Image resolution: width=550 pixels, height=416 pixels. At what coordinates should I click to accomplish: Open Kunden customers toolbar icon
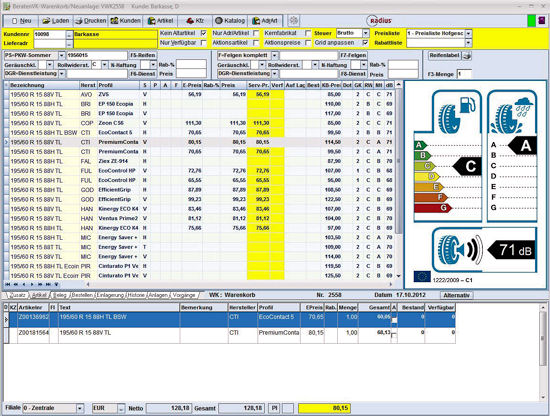coord(114,21)
